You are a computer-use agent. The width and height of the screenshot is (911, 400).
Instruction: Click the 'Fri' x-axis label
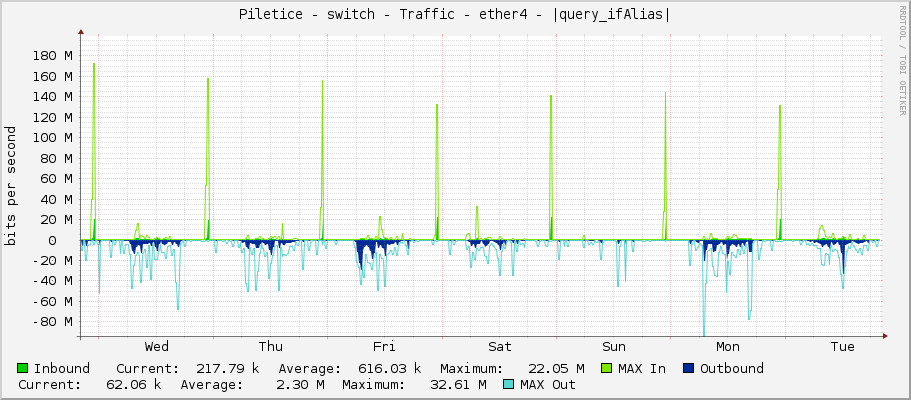point(385,347)
